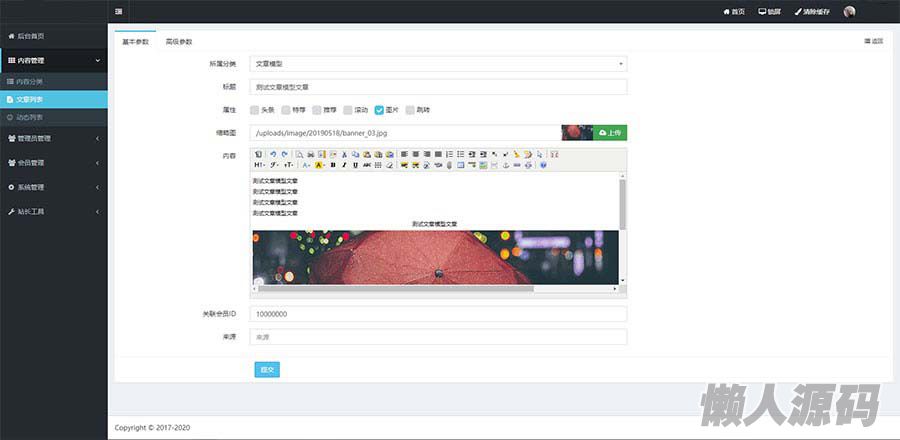This screenshot has height=440, width=900.
Task: Open user avatar menu
Action: pos(849,11)
